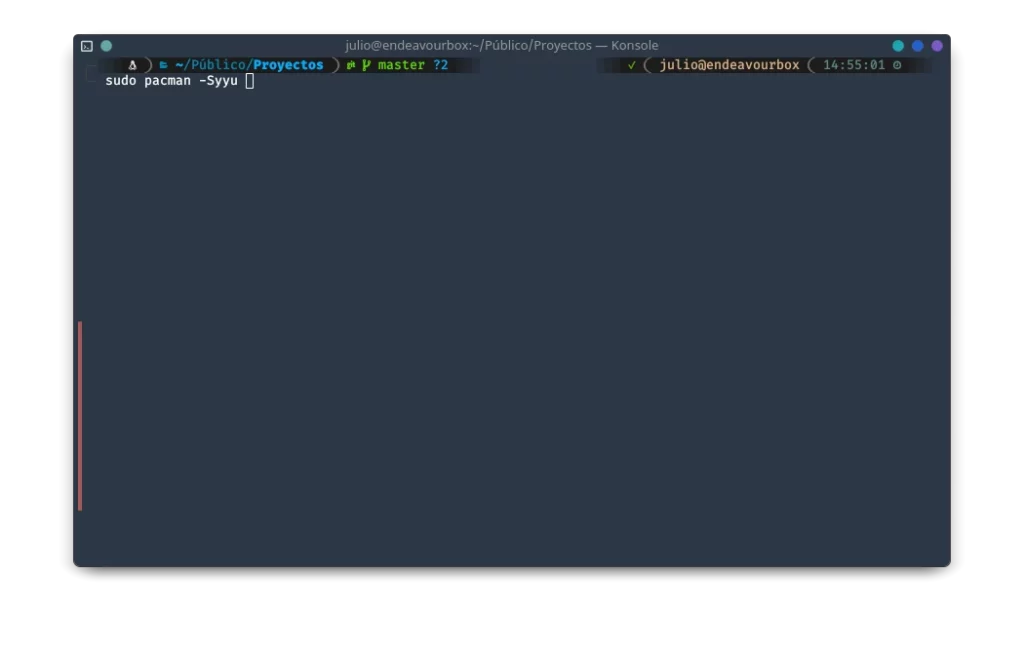Click the teal minimize dot in the title bar
1024x650 pixels.
[x=898, y=46]
